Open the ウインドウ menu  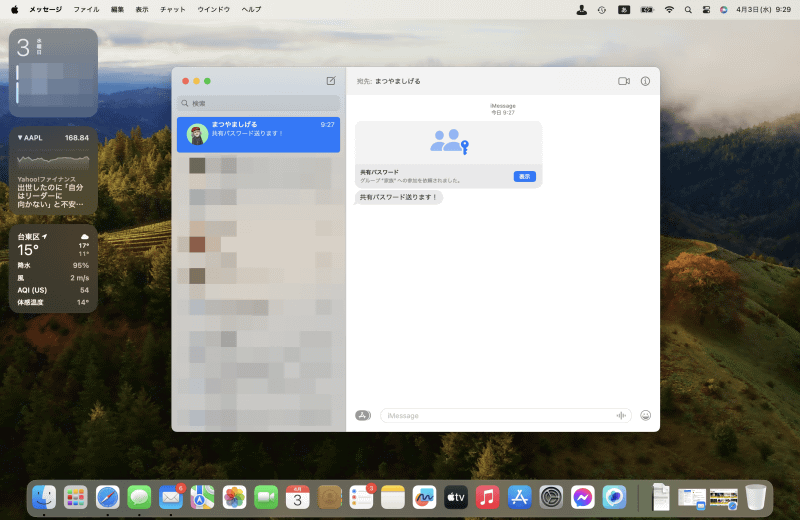click(x=213, y=9)
